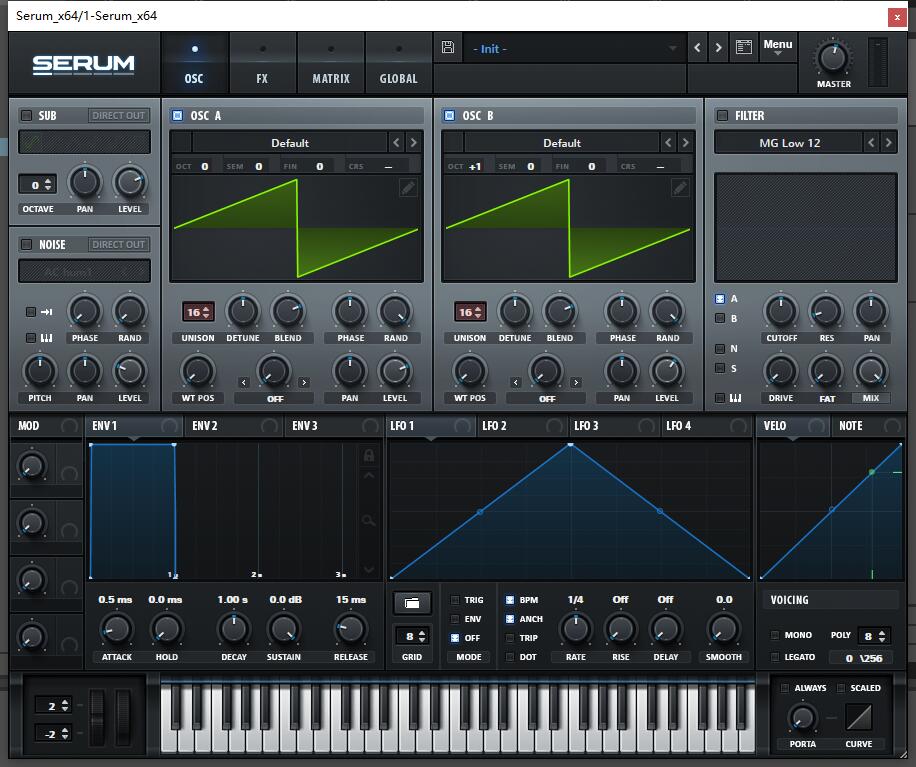Click OSC B warp mode right arrow
The image size is (916, 767).
coord(576,383)
